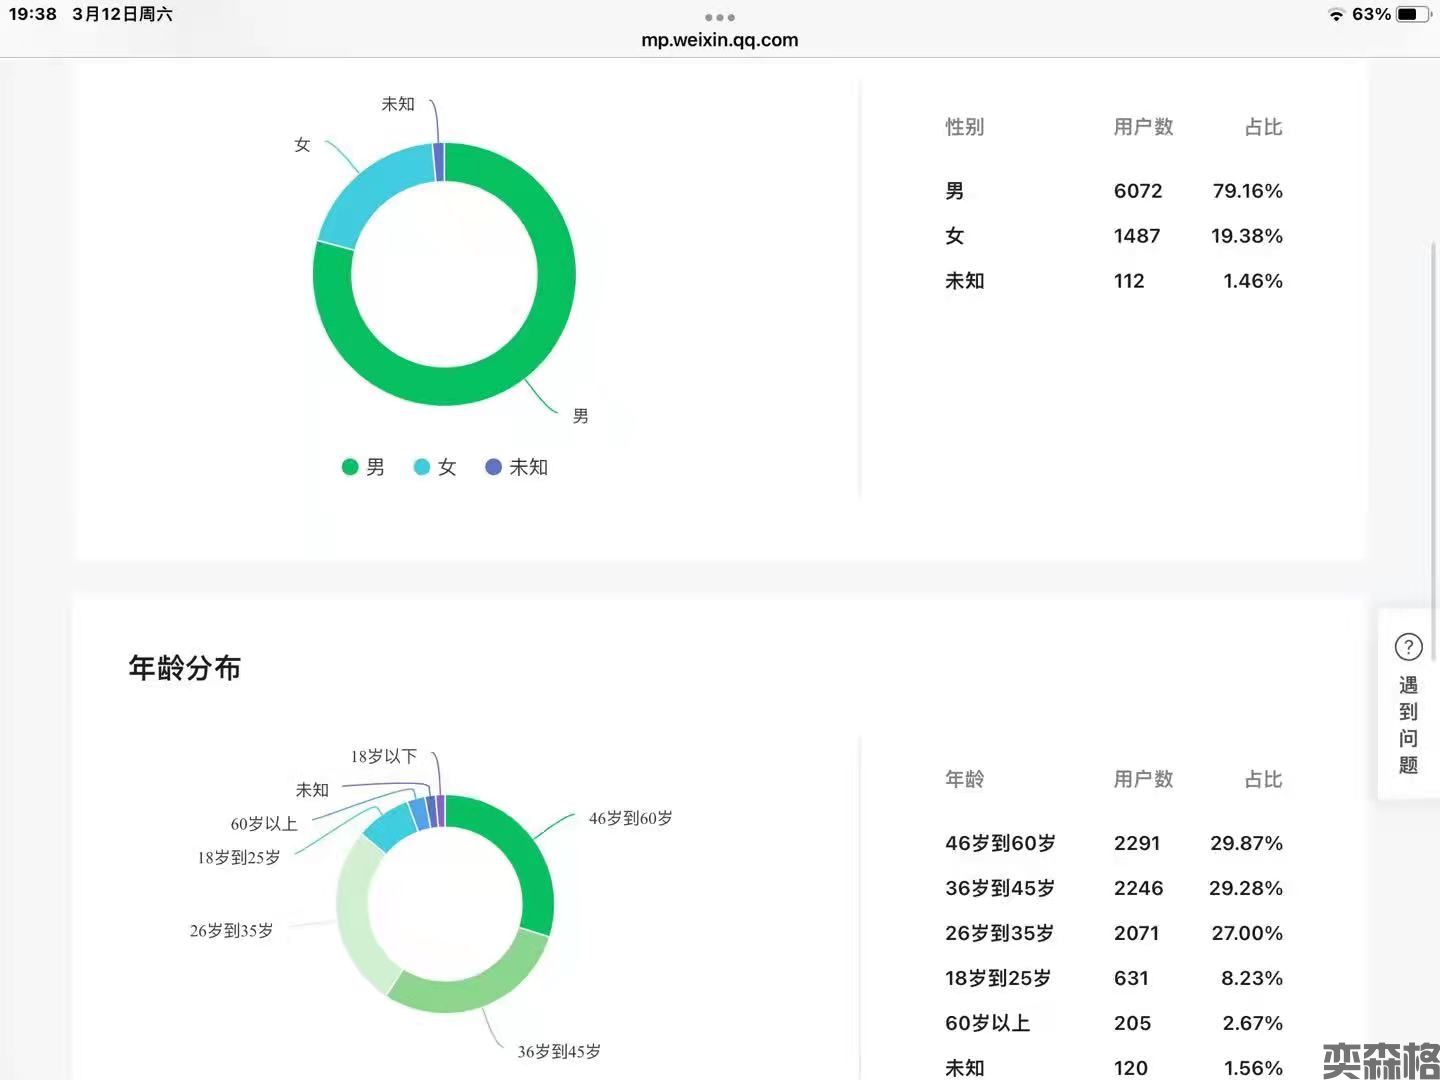Select the 46岁到60岁 row in age table

(x=1113, y=843)
